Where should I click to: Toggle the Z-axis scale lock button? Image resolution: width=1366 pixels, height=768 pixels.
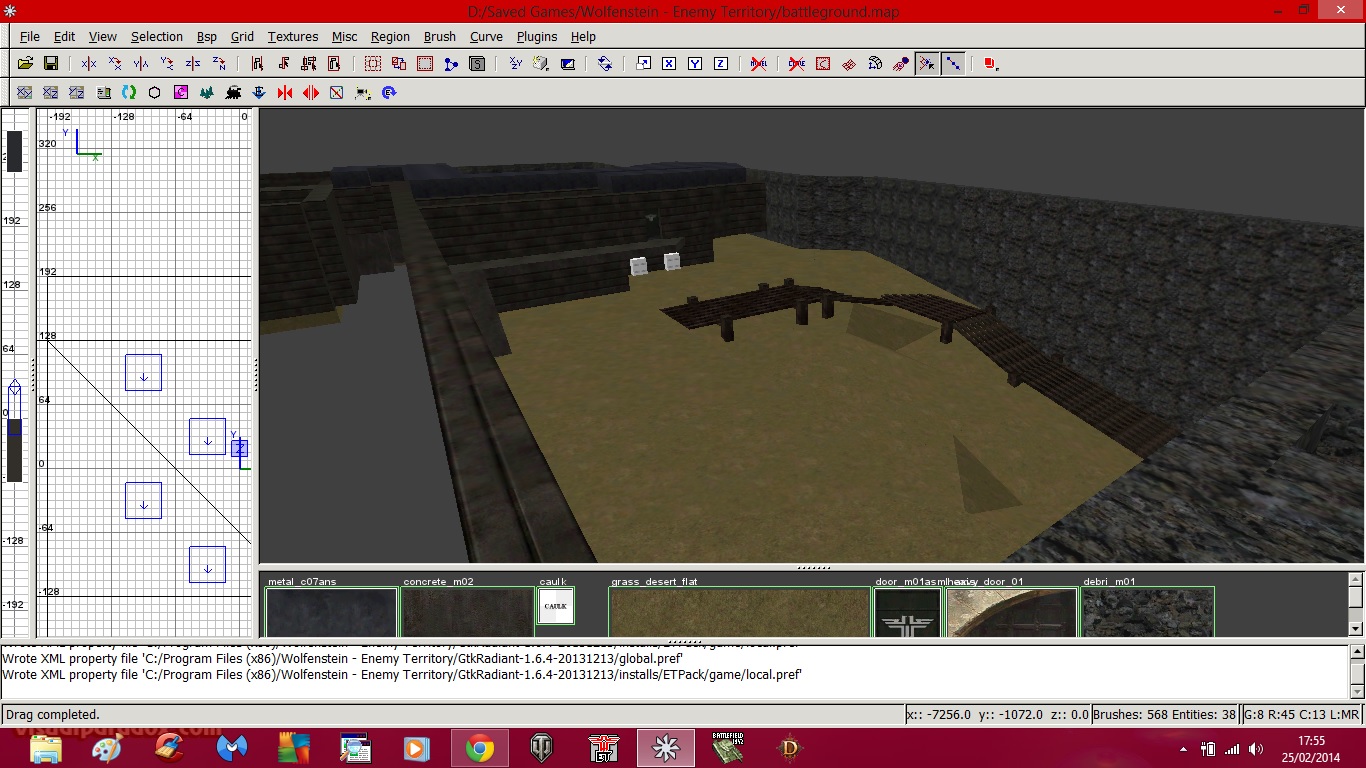(721, 63)
